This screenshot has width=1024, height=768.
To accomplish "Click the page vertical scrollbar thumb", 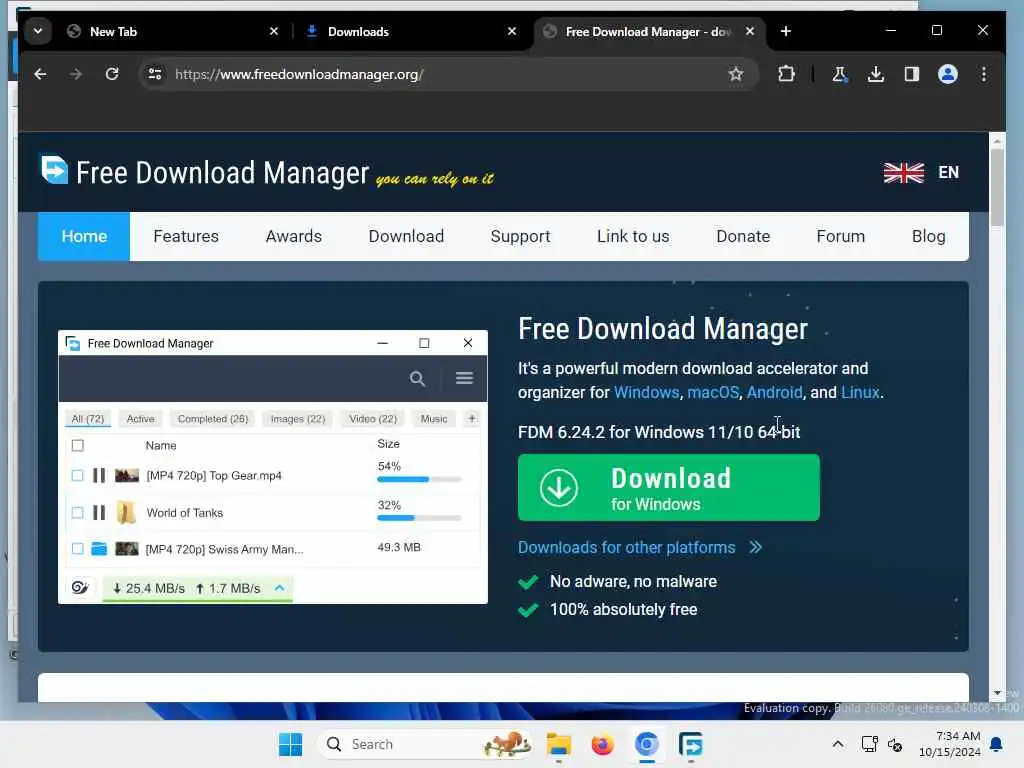I will click(x=997, y=187).
